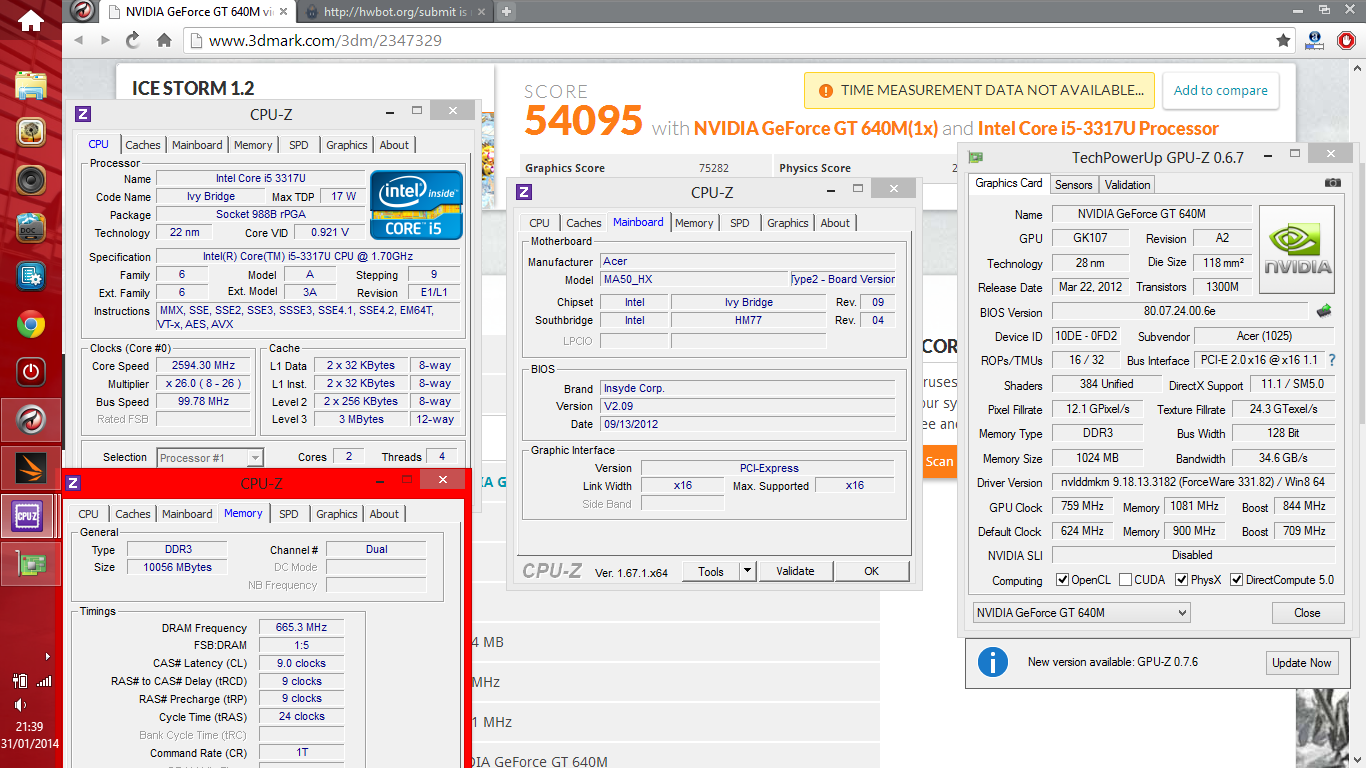Toggle the PhysX checkbox in GPU-Z

(x=1182, y=580)
